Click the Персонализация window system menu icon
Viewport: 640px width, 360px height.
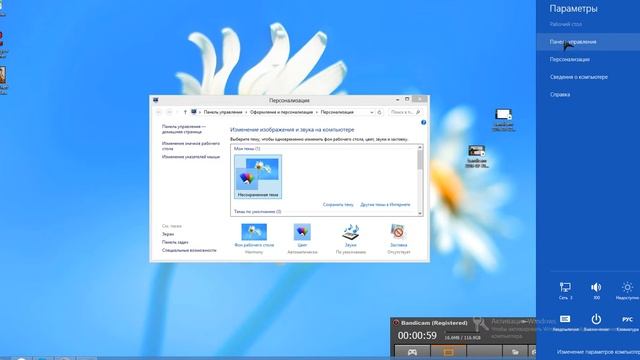click(156, 100)
